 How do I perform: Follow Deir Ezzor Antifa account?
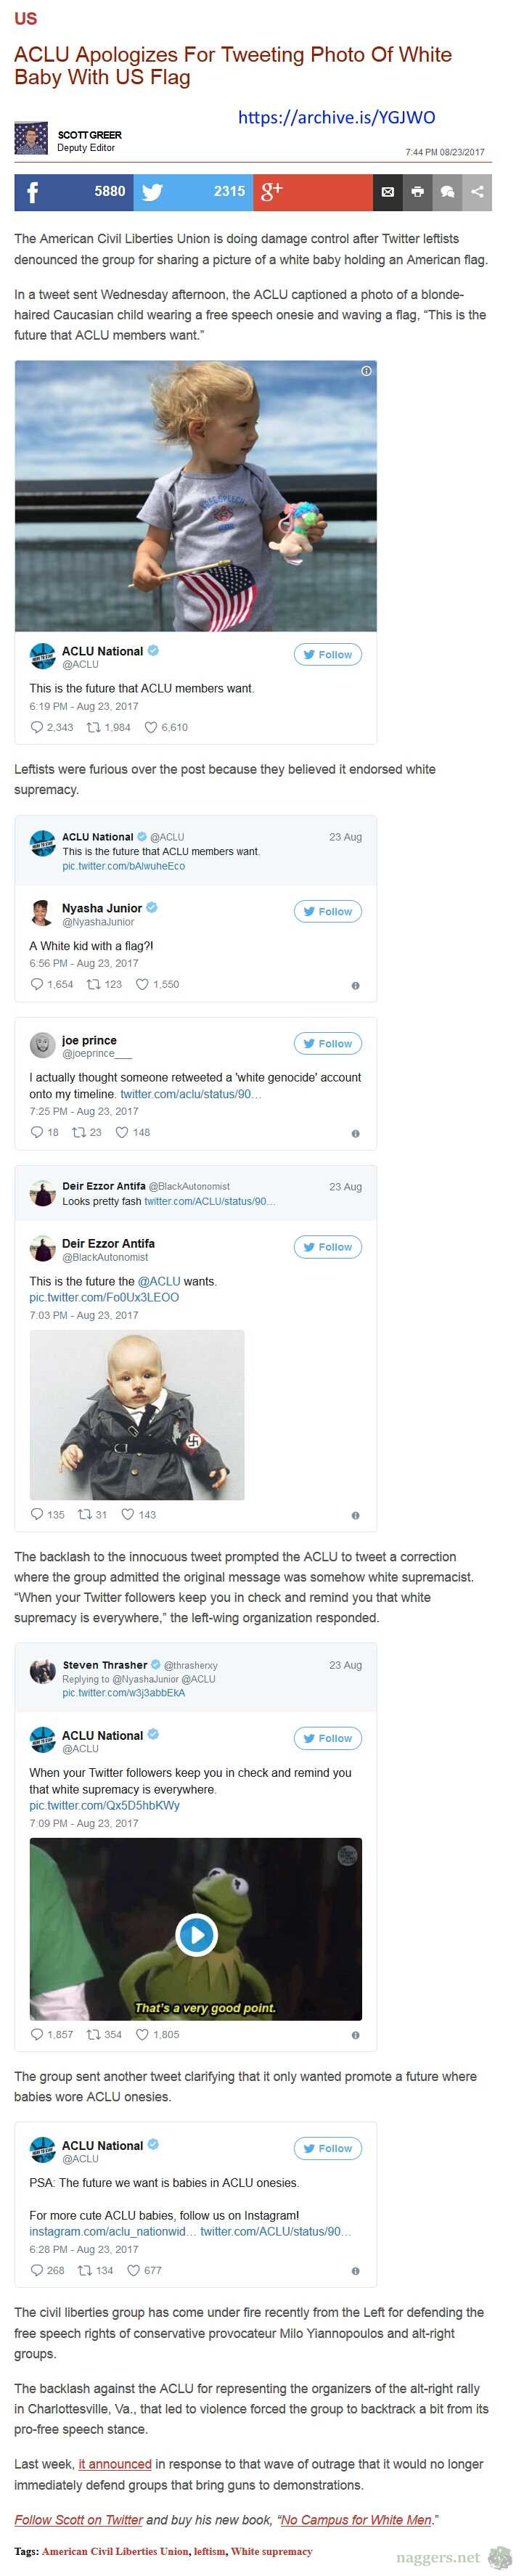[x=327, y=1247]
